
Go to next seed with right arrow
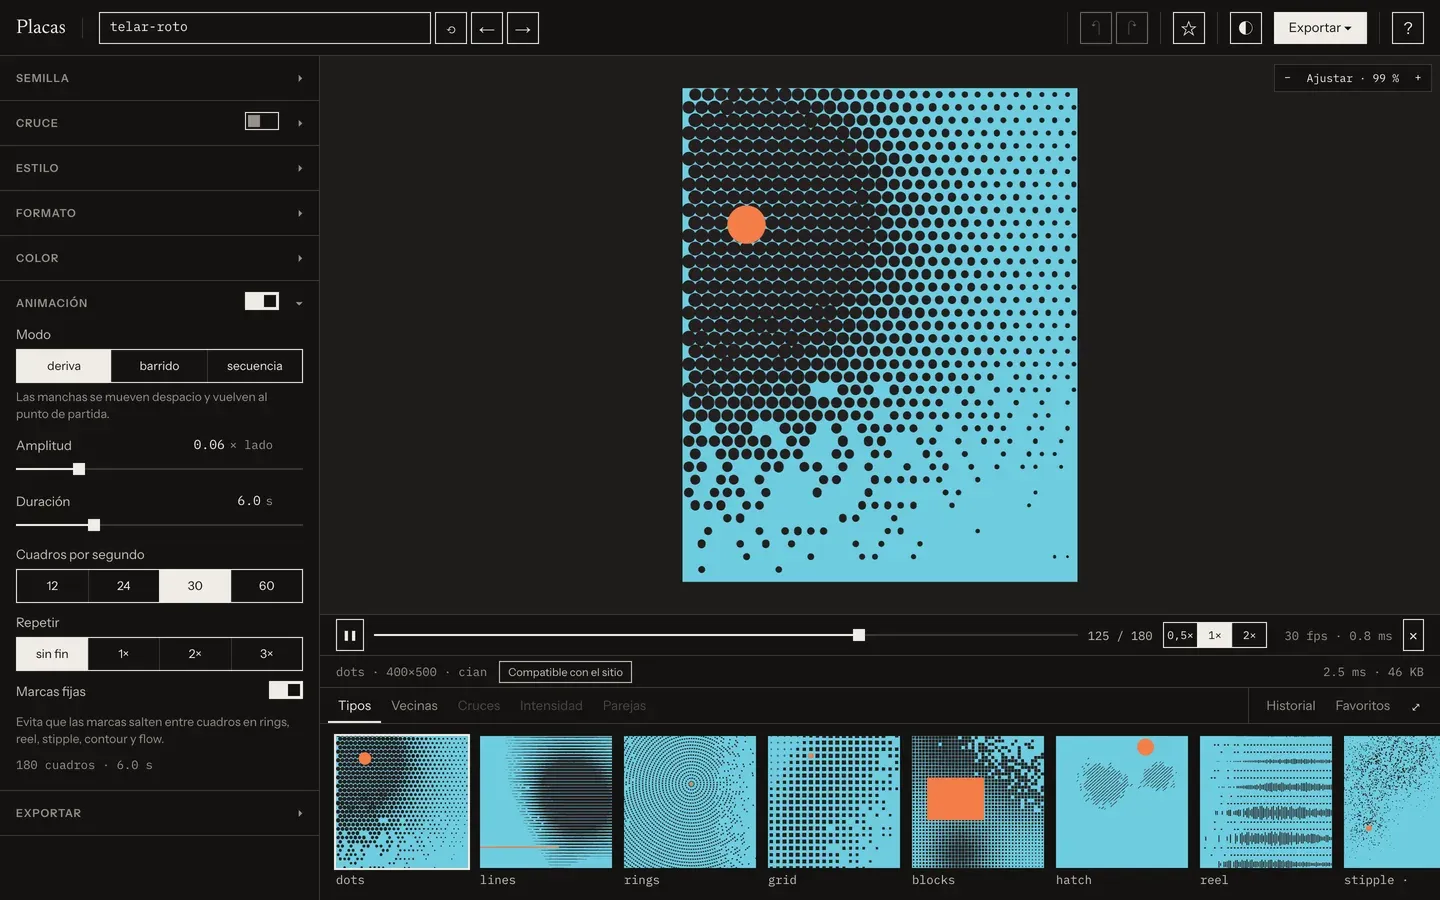click(x=523, y=28)
